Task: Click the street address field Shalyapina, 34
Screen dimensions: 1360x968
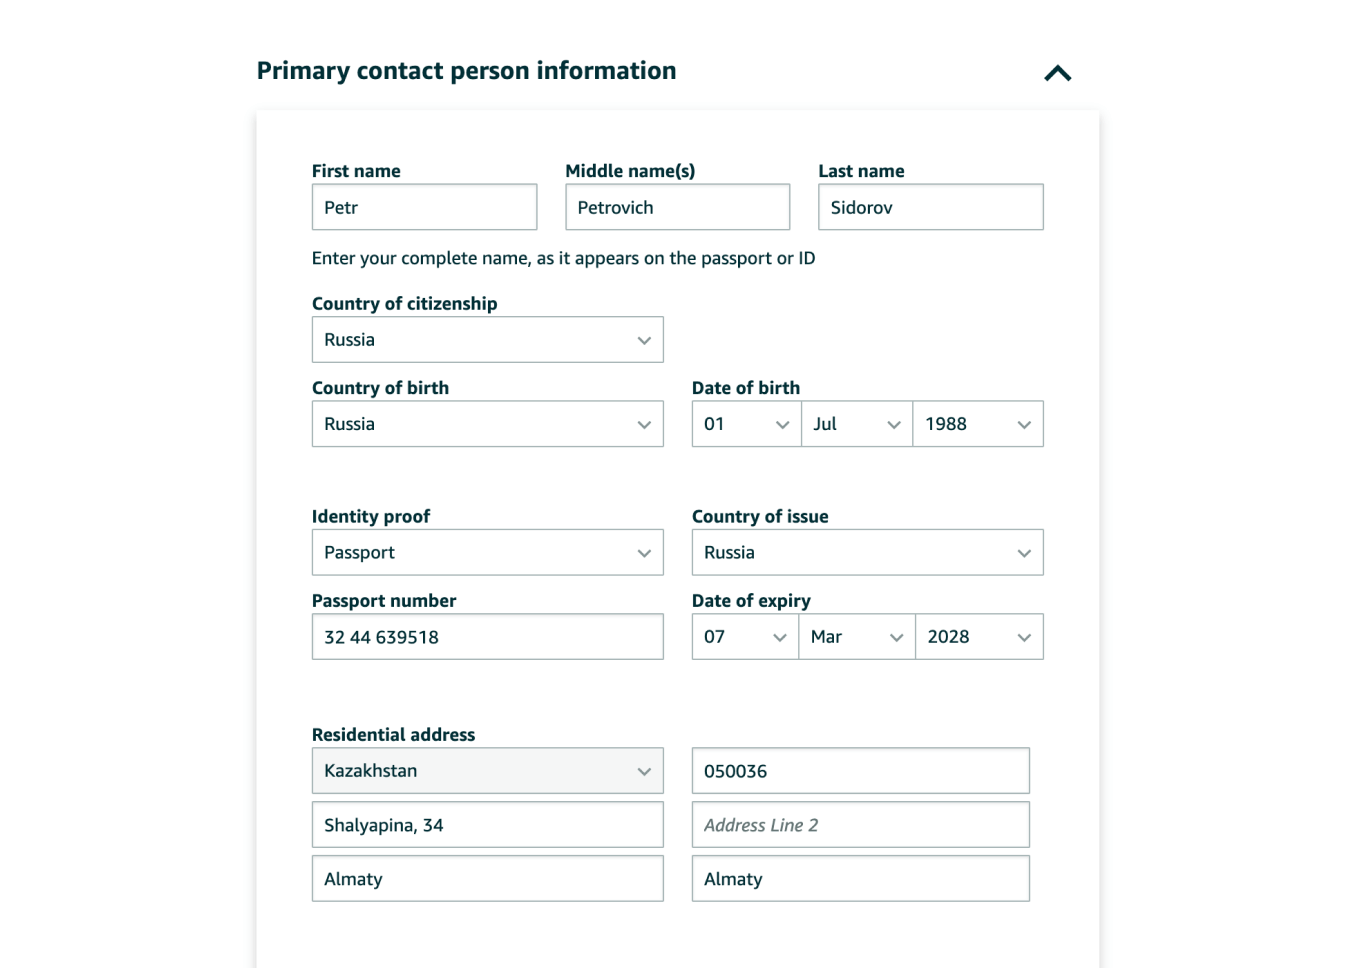Action: coord(487,825)
